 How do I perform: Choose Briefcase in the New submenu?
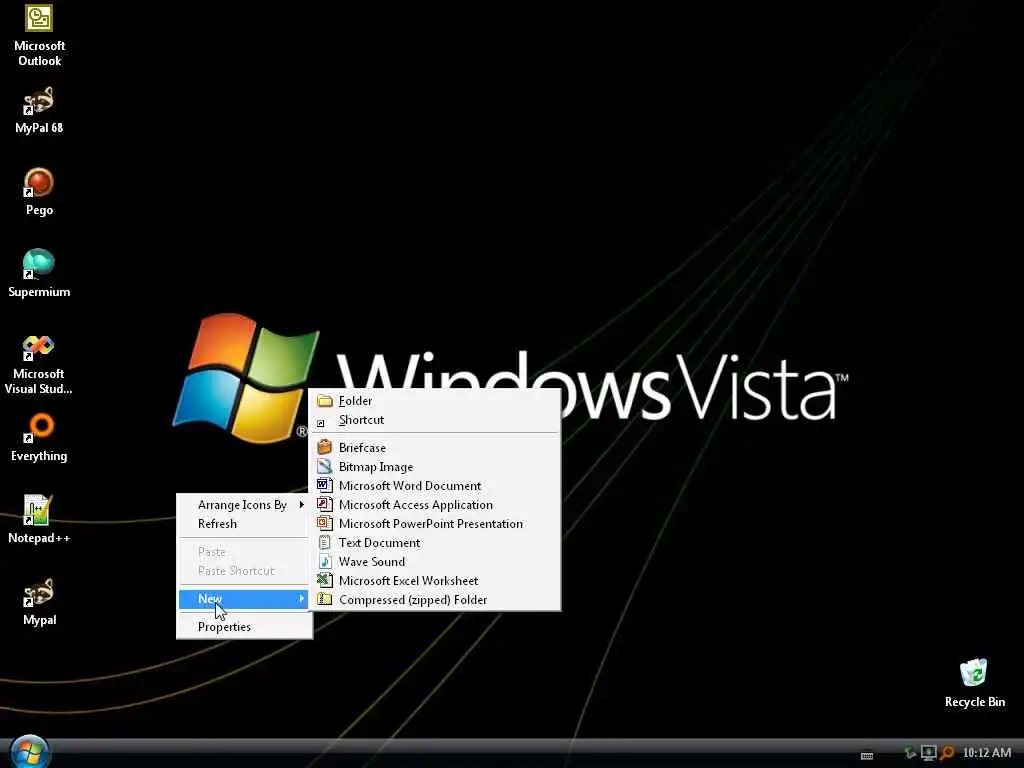[434, 448]
